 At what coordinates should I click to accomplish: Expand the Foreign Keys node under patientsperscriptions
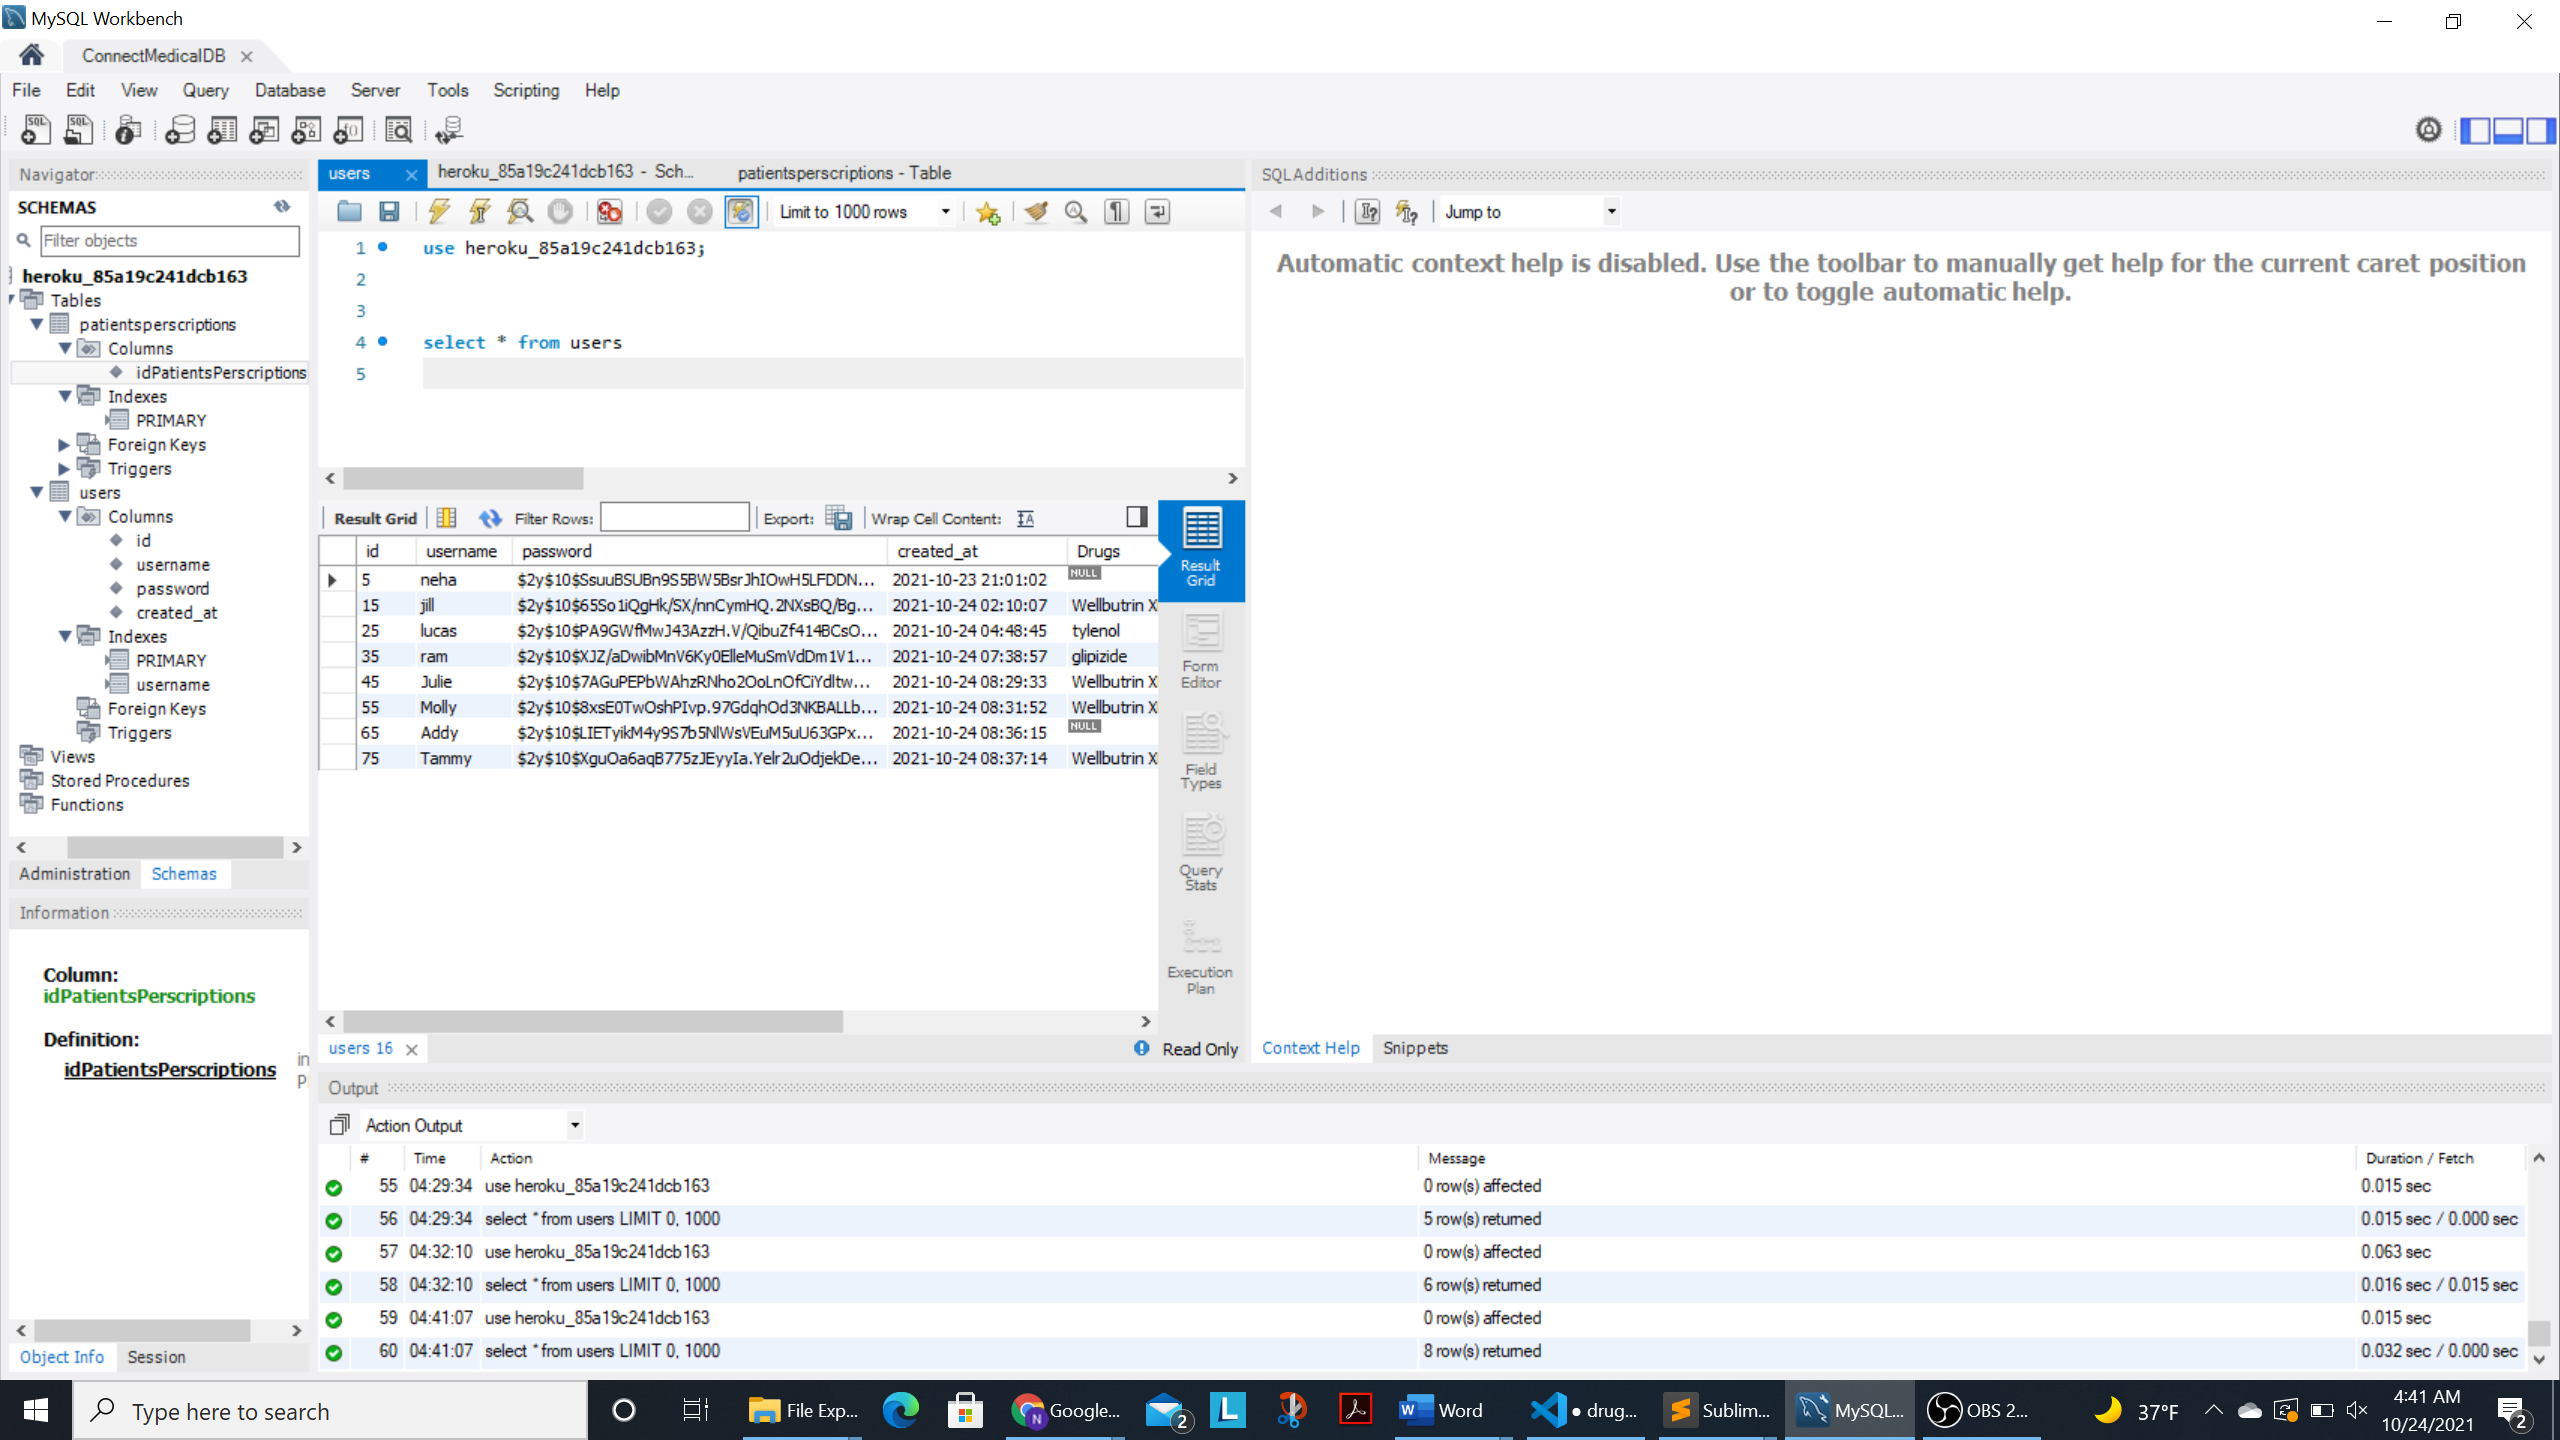(64, 444)
